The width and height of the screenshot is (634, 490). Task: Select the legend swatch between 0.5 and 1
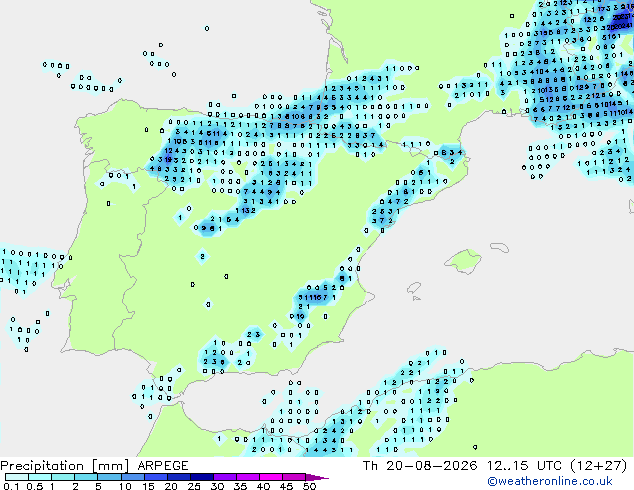click(x=40, y=477)
